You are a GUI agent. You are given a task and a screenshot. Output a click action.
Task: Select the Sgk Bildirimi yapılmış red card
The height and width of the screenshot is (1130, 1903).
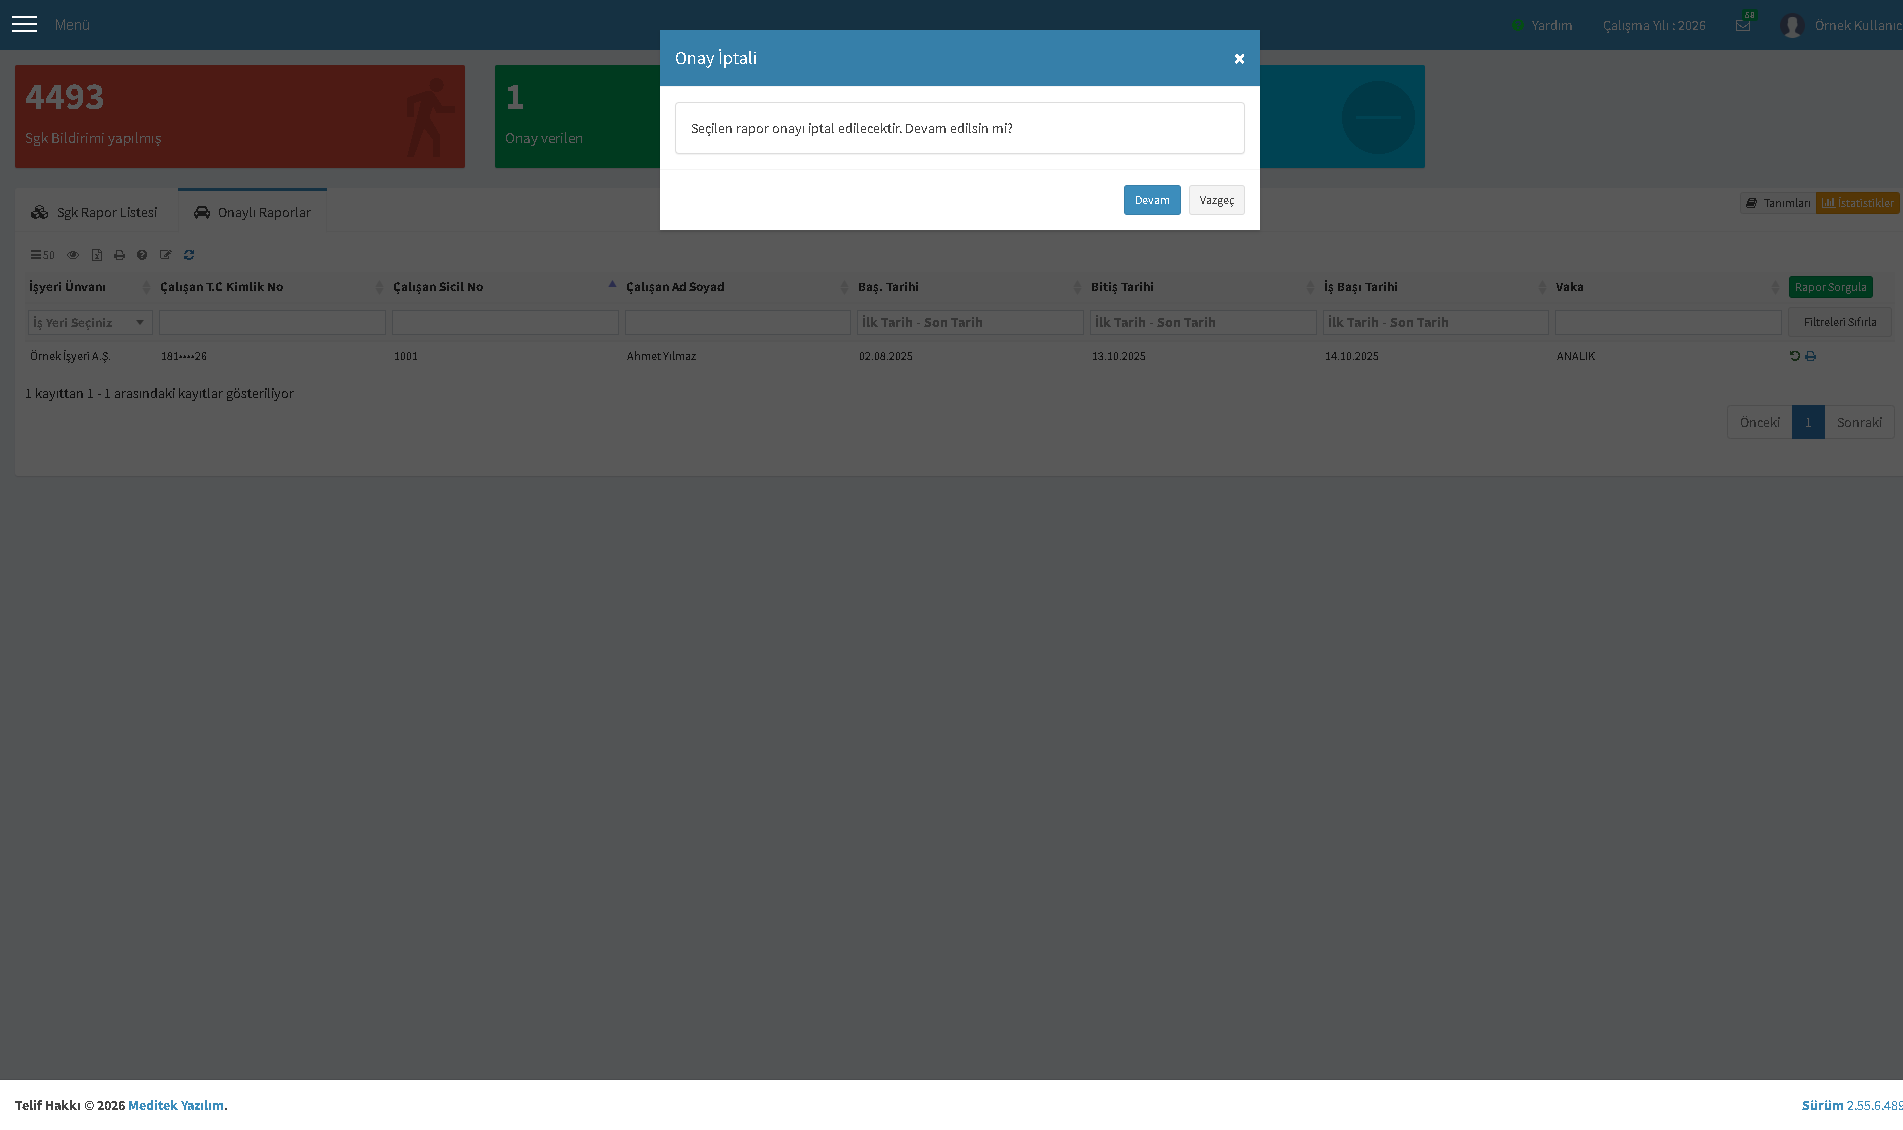[x=240, y=116]
